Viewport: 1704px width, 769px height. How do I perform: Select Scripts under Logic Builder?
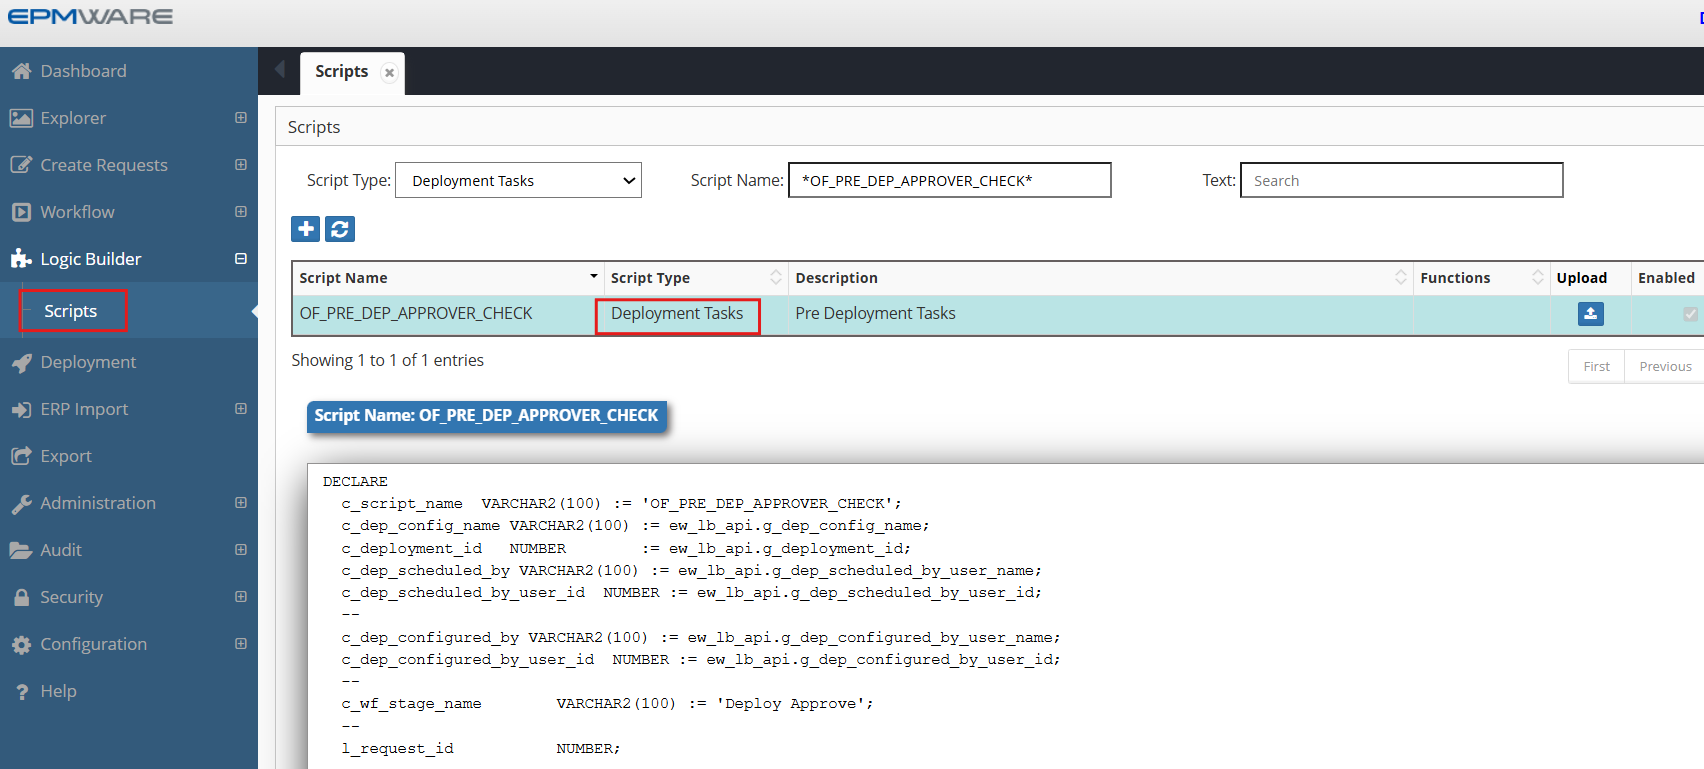pos(71,311)
